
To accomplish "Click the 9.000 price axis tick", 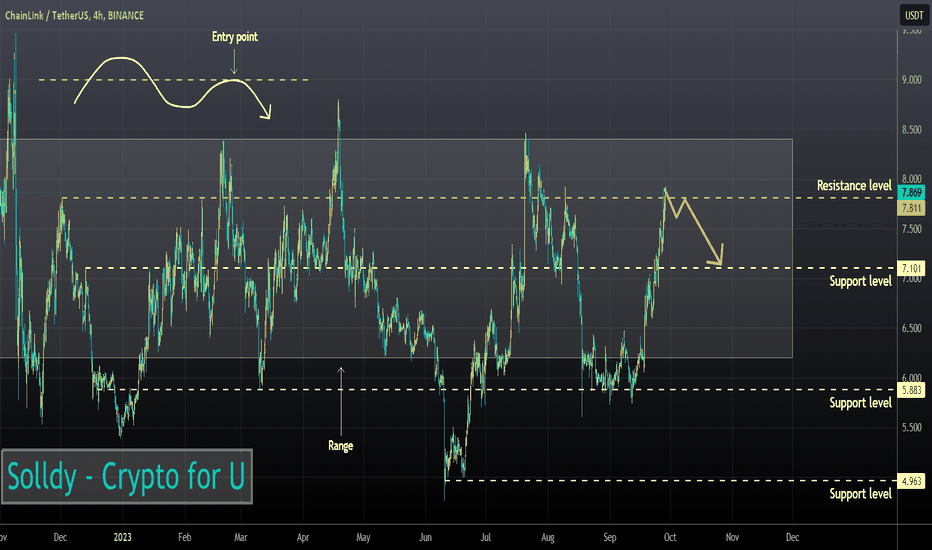I will click(x=912, y=80).
